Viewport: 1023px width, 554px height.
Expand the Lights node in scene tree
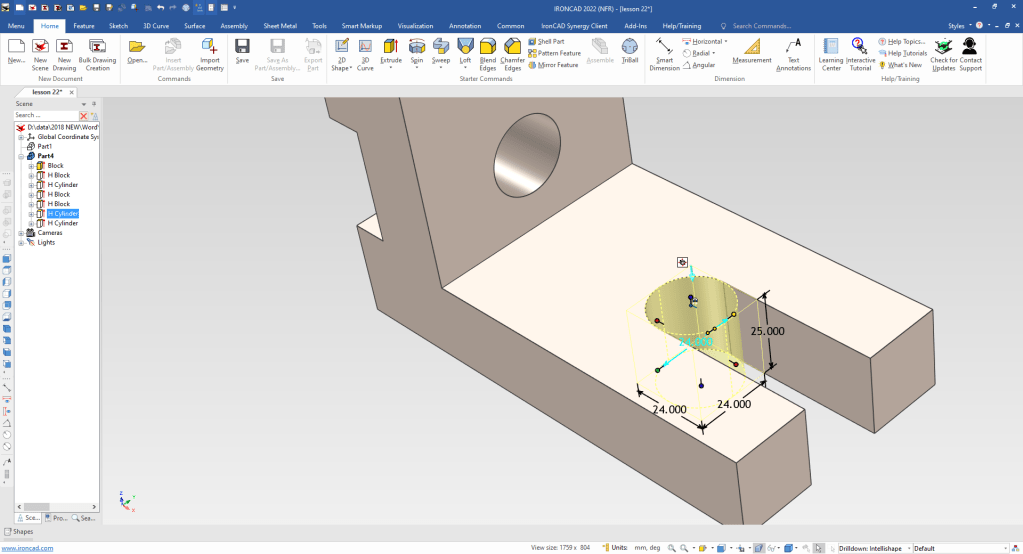pos(20,242)
